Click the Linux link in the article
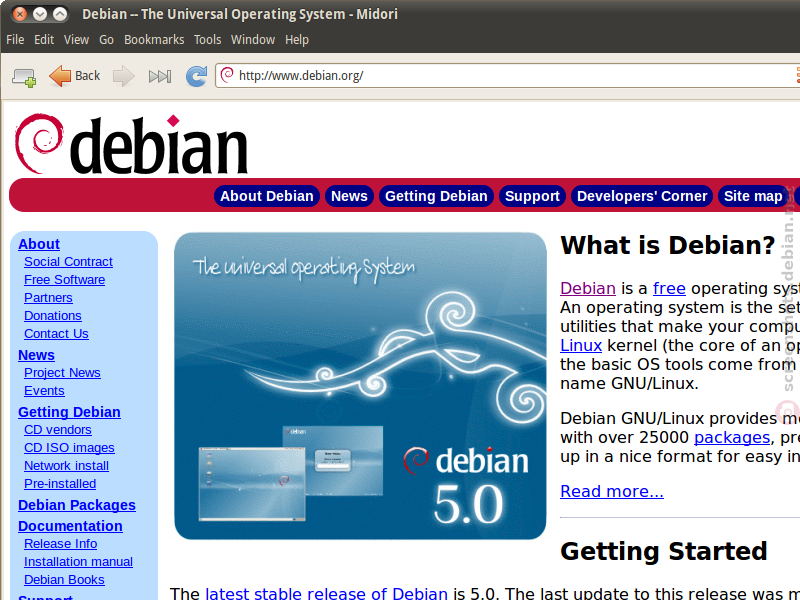800x600 pixels. pos(581,345)
